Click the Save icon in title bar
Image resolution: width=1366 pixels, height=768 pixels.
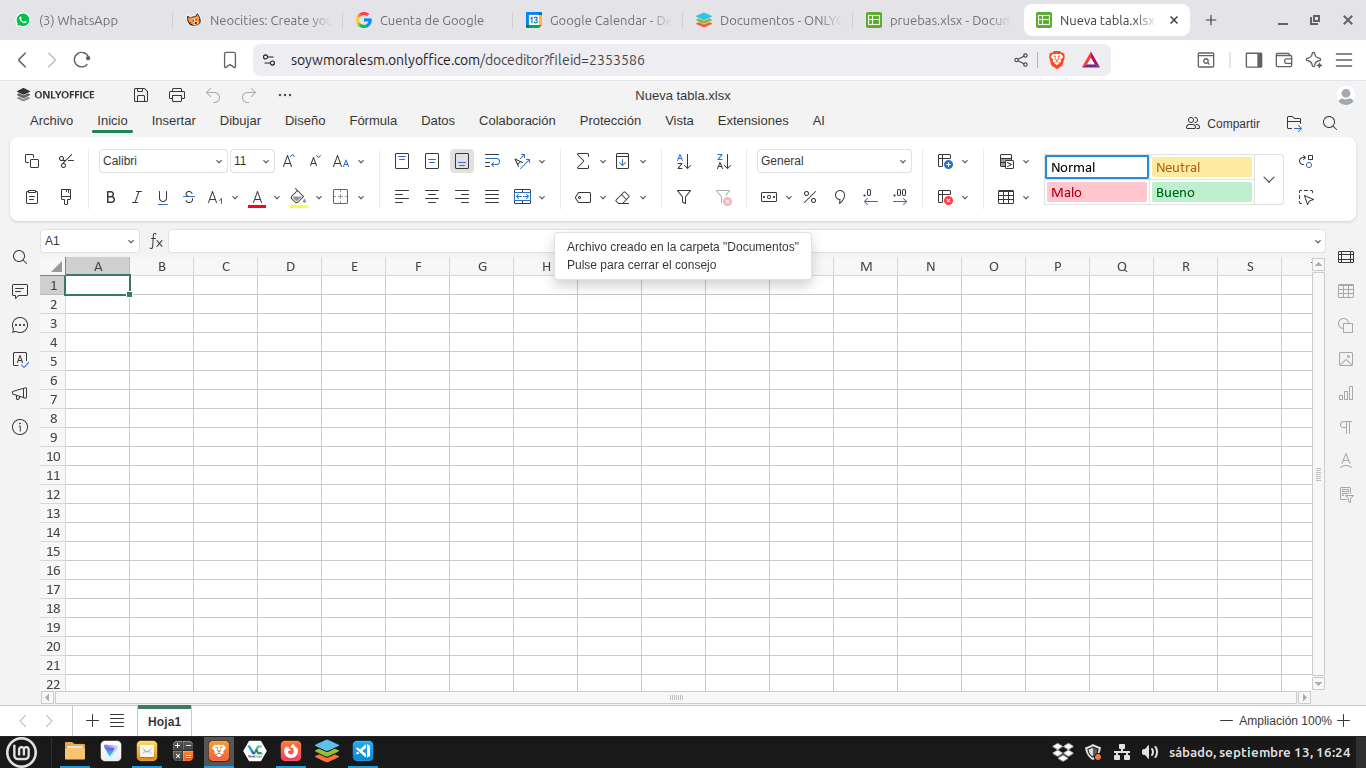141,95
